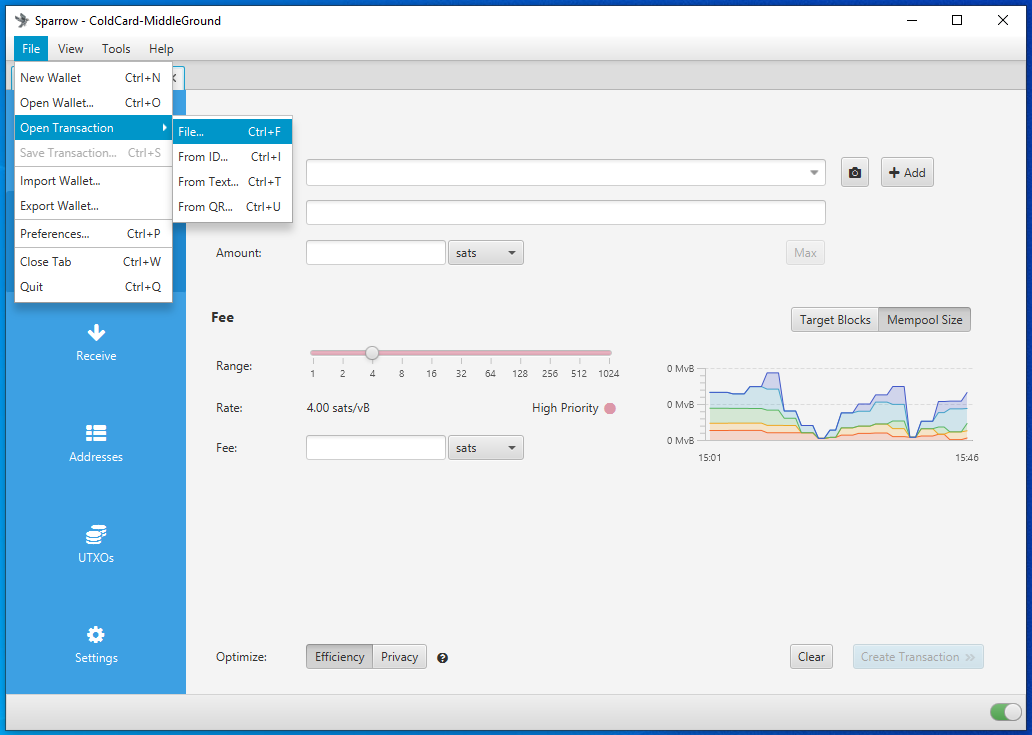Select From QR... submenu entry

(232, 207)
